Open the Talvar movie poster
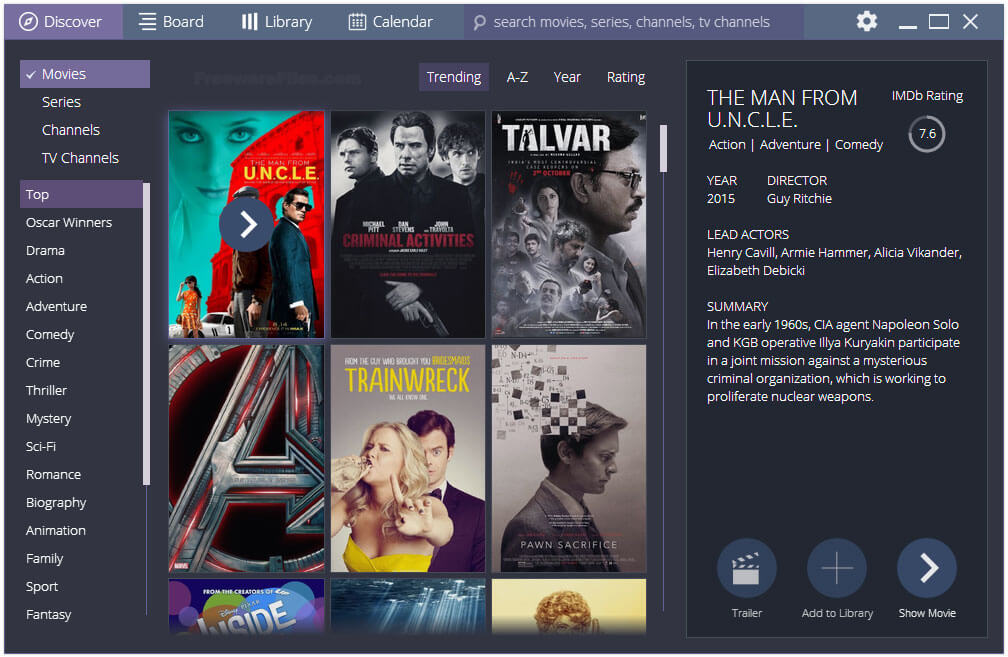The height and width of the screenshot is (657, 1008). 569,224
